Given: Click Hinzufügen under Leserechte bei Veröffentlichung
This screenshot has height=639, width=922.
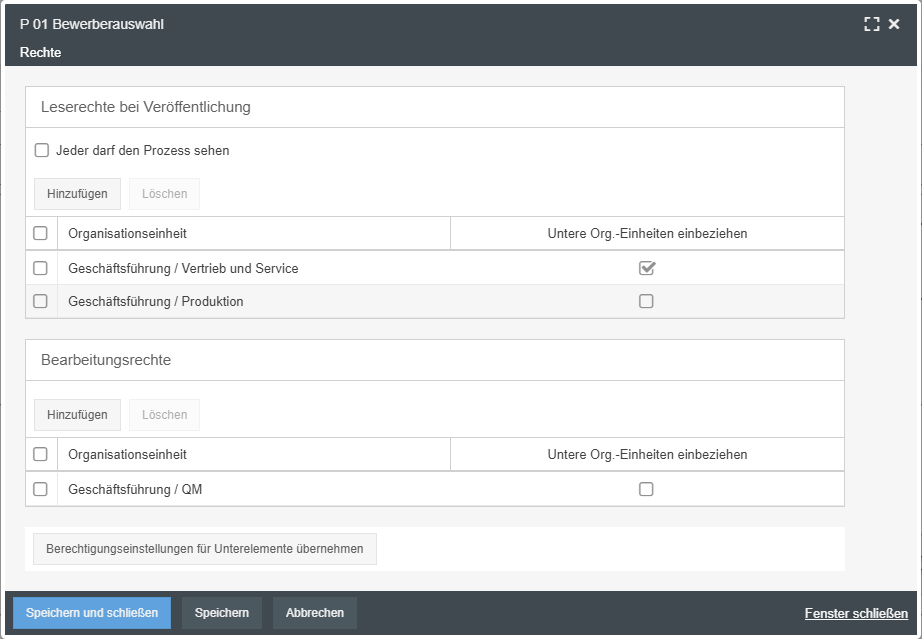Looking at the screenshot, I should point(77,194).
